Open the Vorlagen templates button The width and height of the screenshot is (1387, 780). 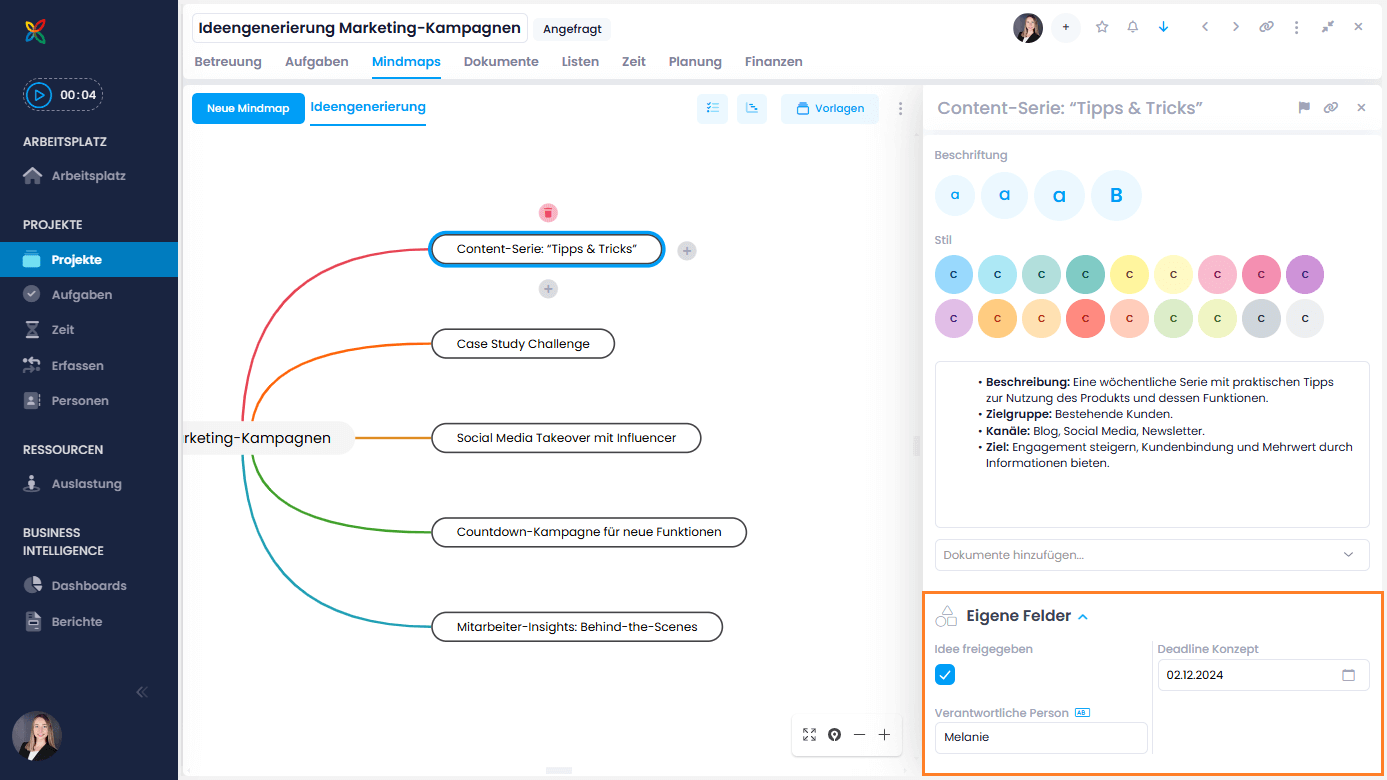pos(829,108)
